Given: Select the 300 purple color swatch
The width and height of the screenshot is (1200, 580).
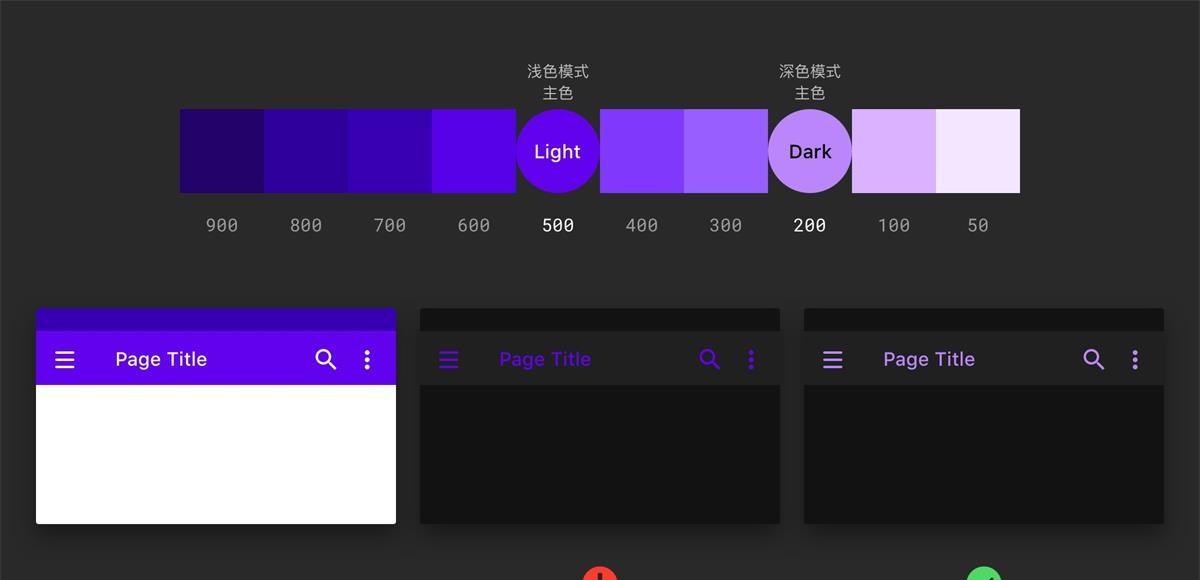Looking at the screenshot, I should pos(726,151).
